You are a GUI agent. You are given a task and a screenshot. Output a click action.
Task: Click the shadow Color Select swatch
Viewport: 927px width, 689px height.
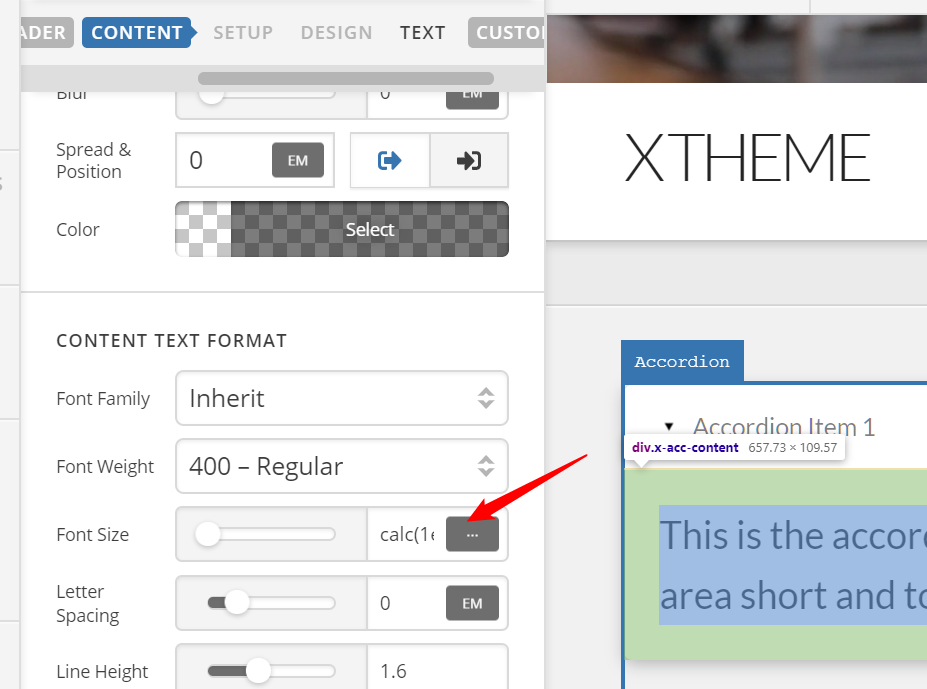(x=342, y=229)
